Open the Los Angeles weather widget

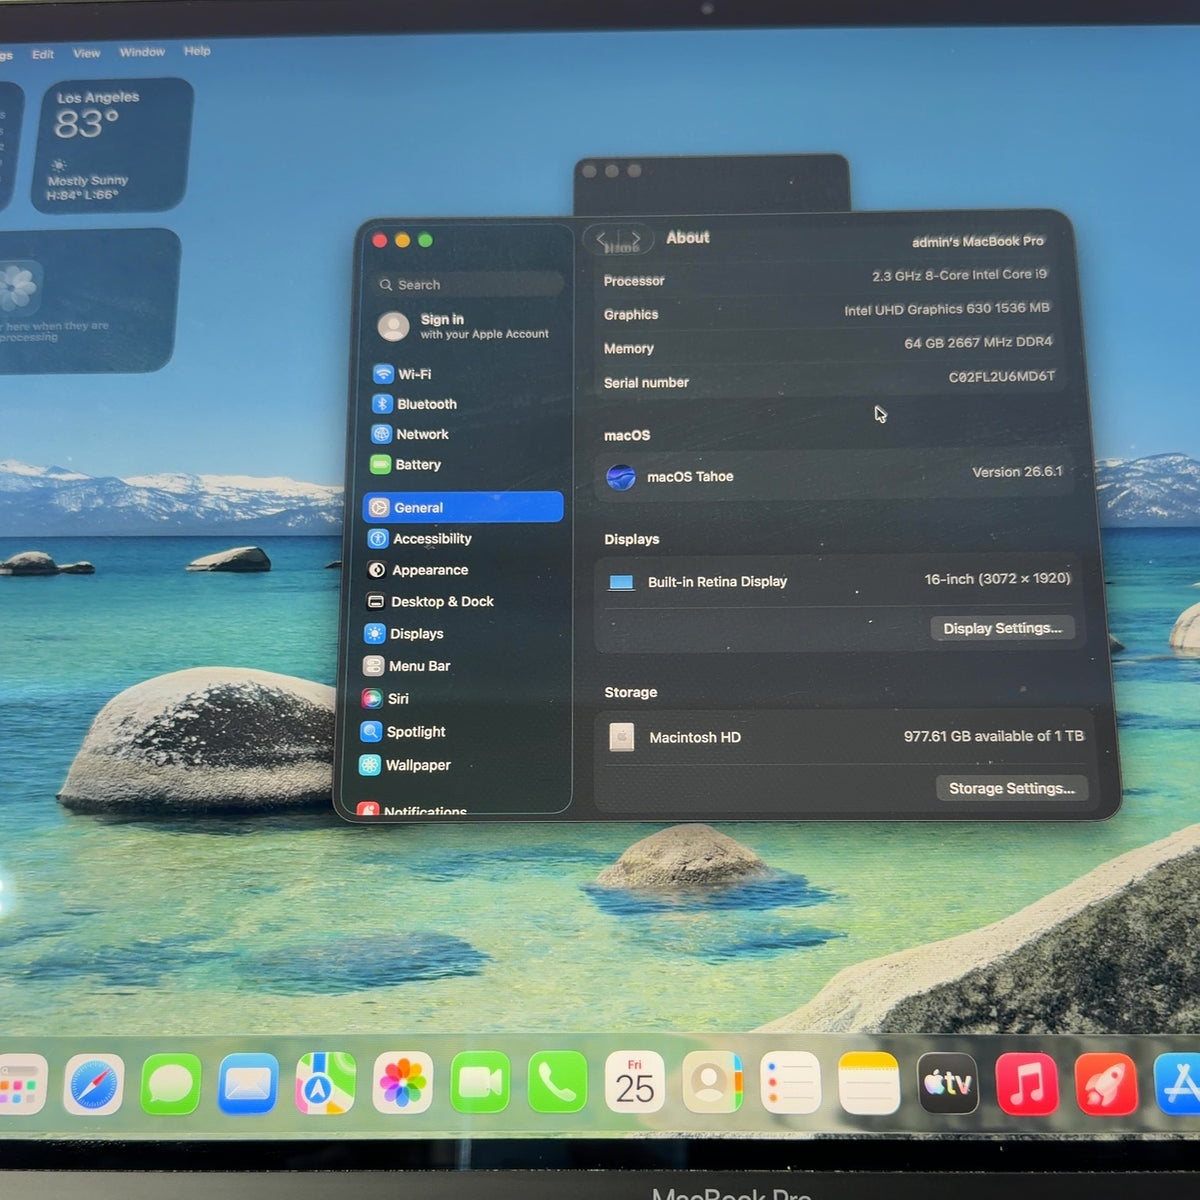pos(112,146)
